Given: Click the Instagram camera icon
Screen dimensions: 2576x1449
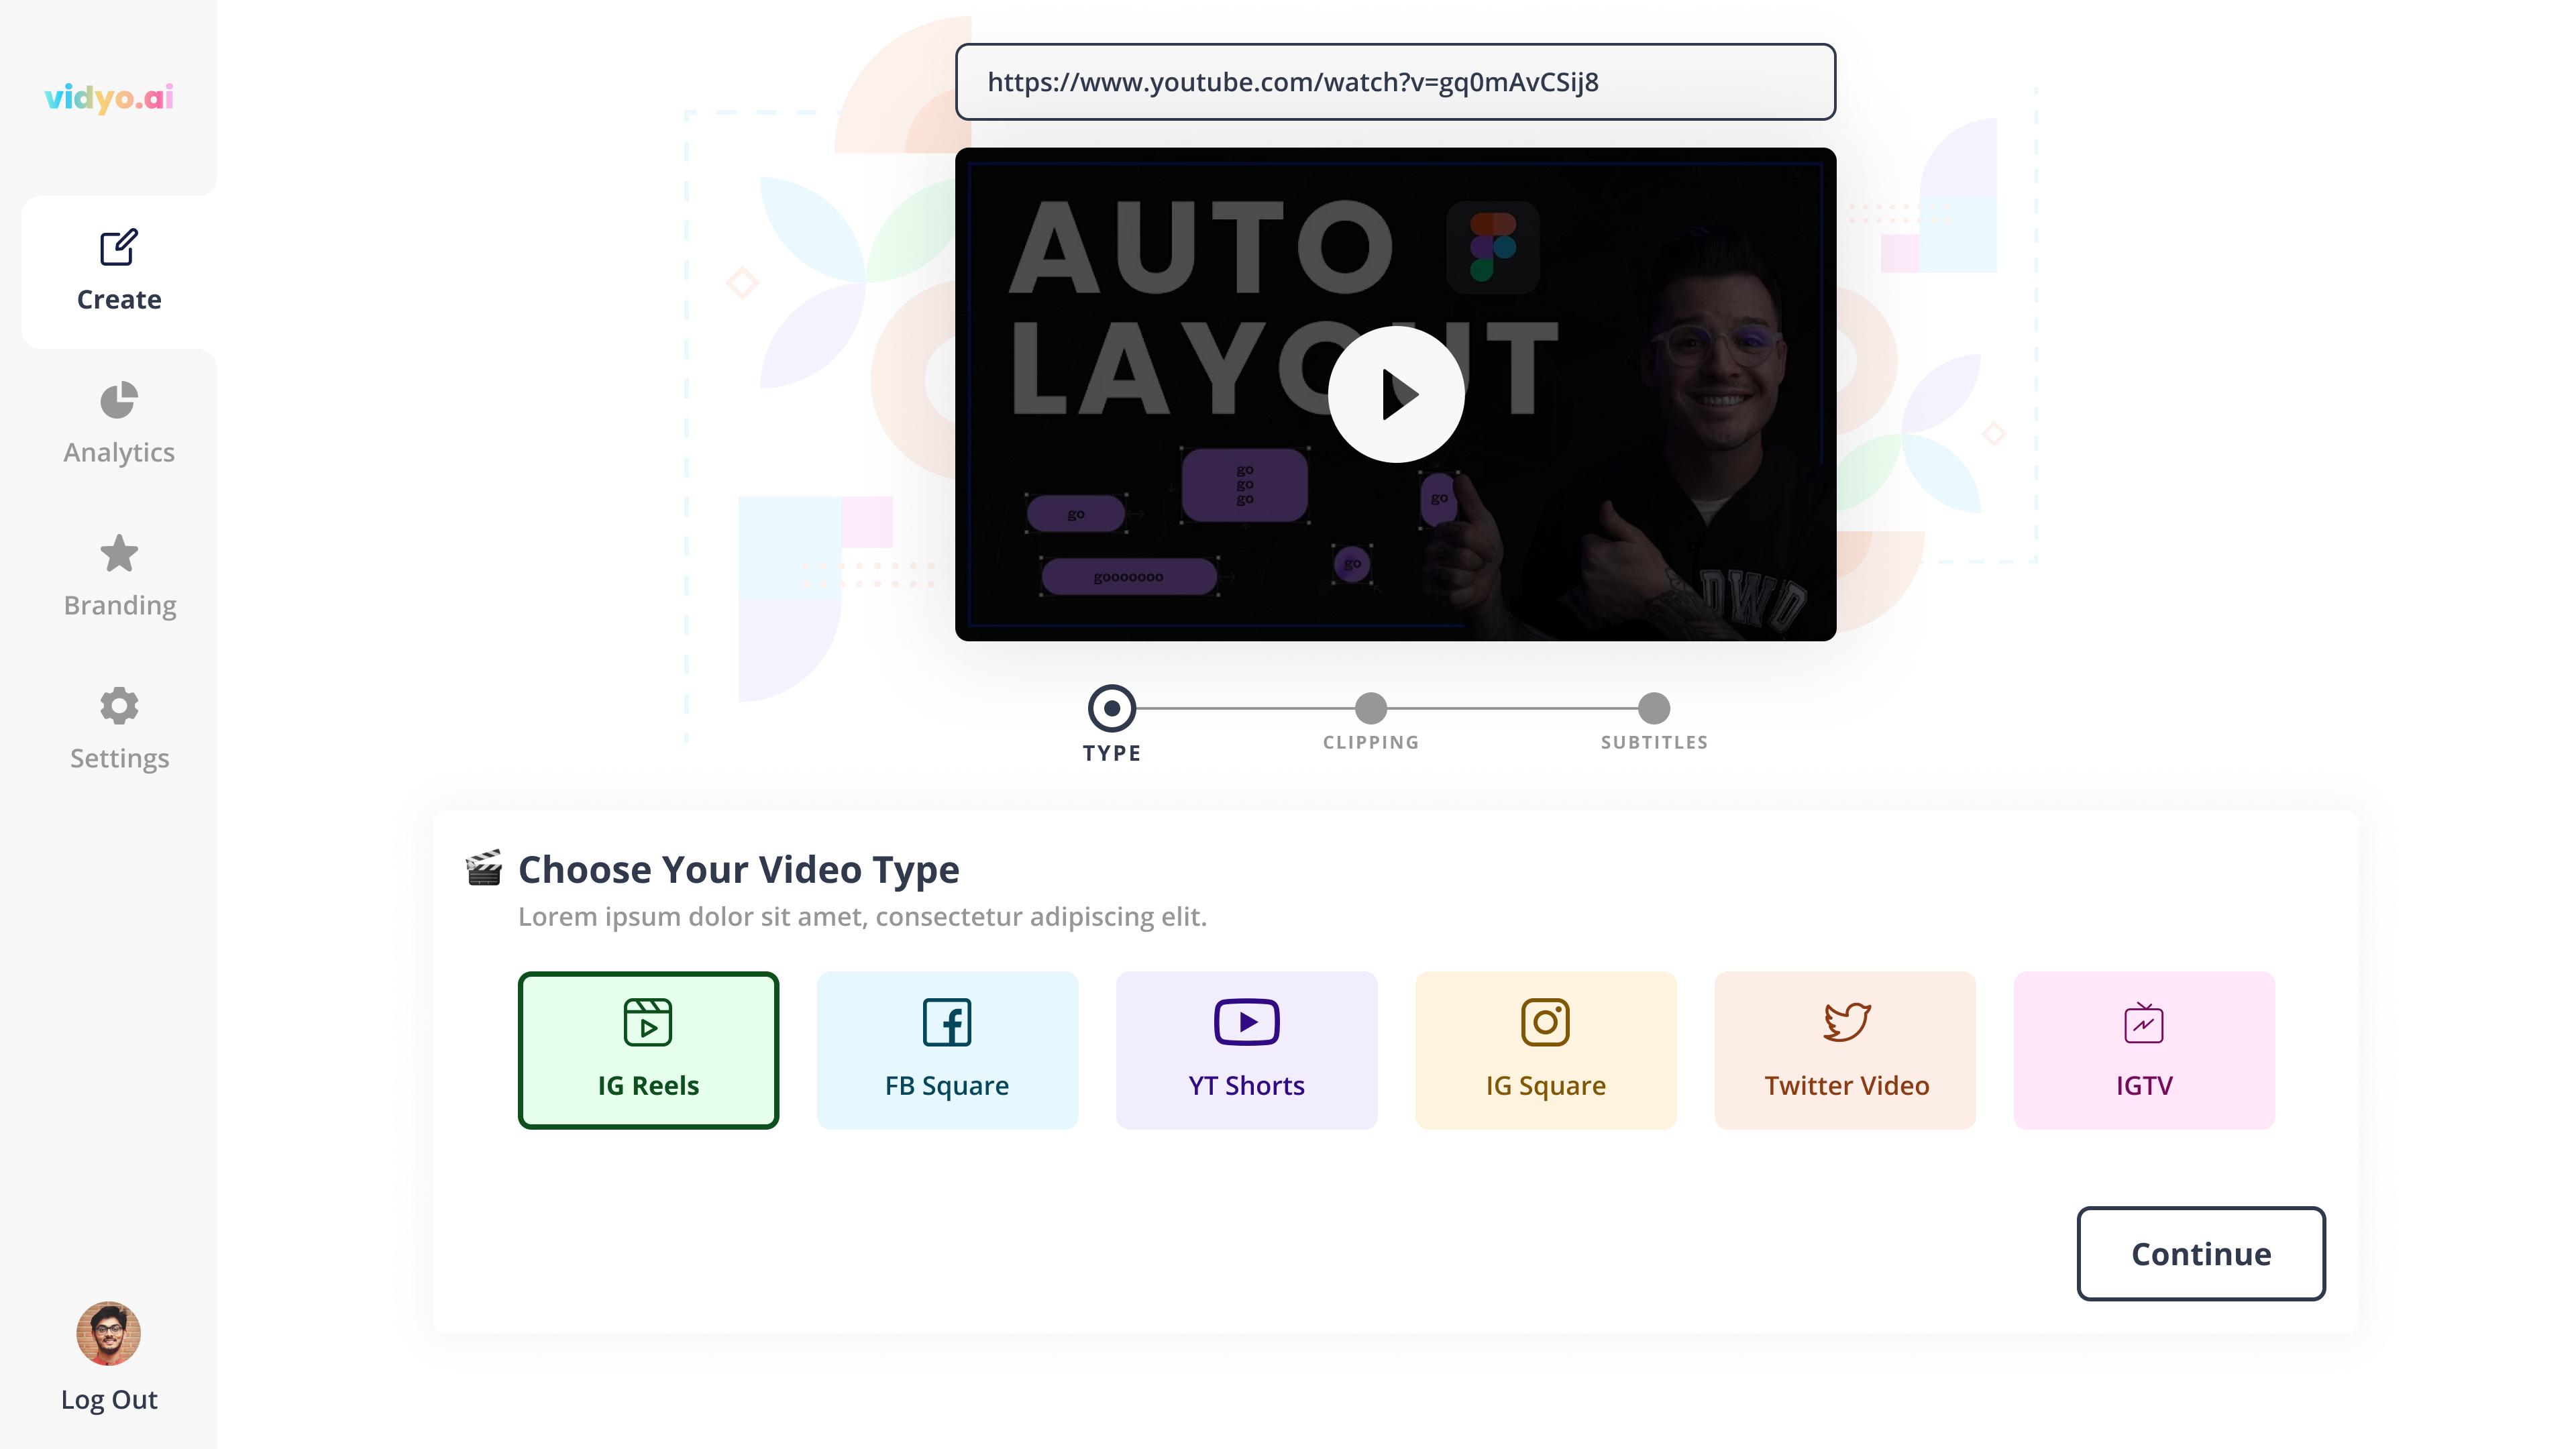Looking at the screenshot, I should click(x=1545, y=1022).
